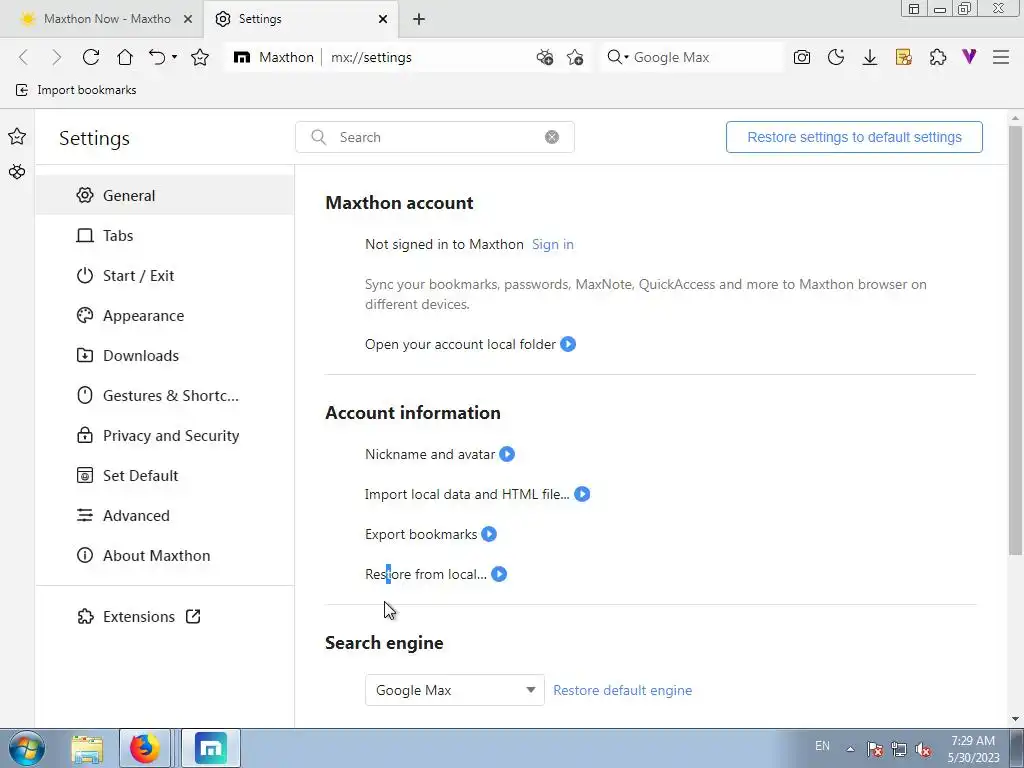Screen dimensions: 1024x768
Task: Open Advanced settings section
Action: tap(165, 515)
